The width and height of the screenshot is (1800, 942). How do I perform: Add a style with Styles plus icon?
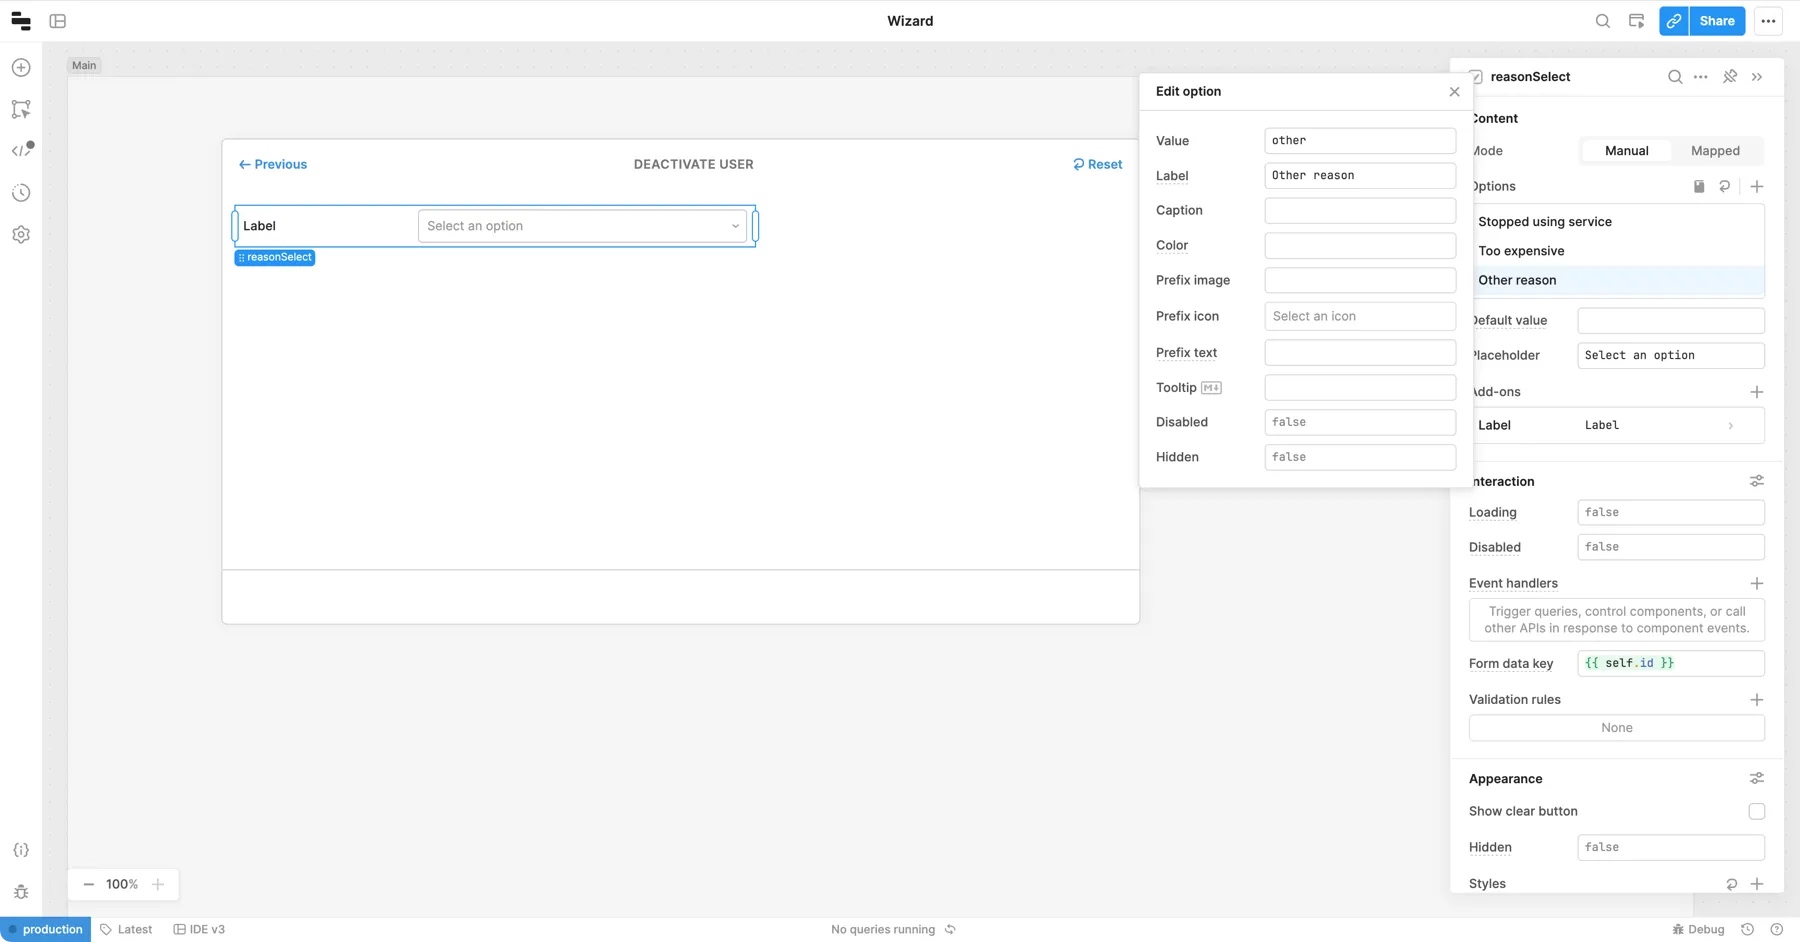[x=1757, y=884]
